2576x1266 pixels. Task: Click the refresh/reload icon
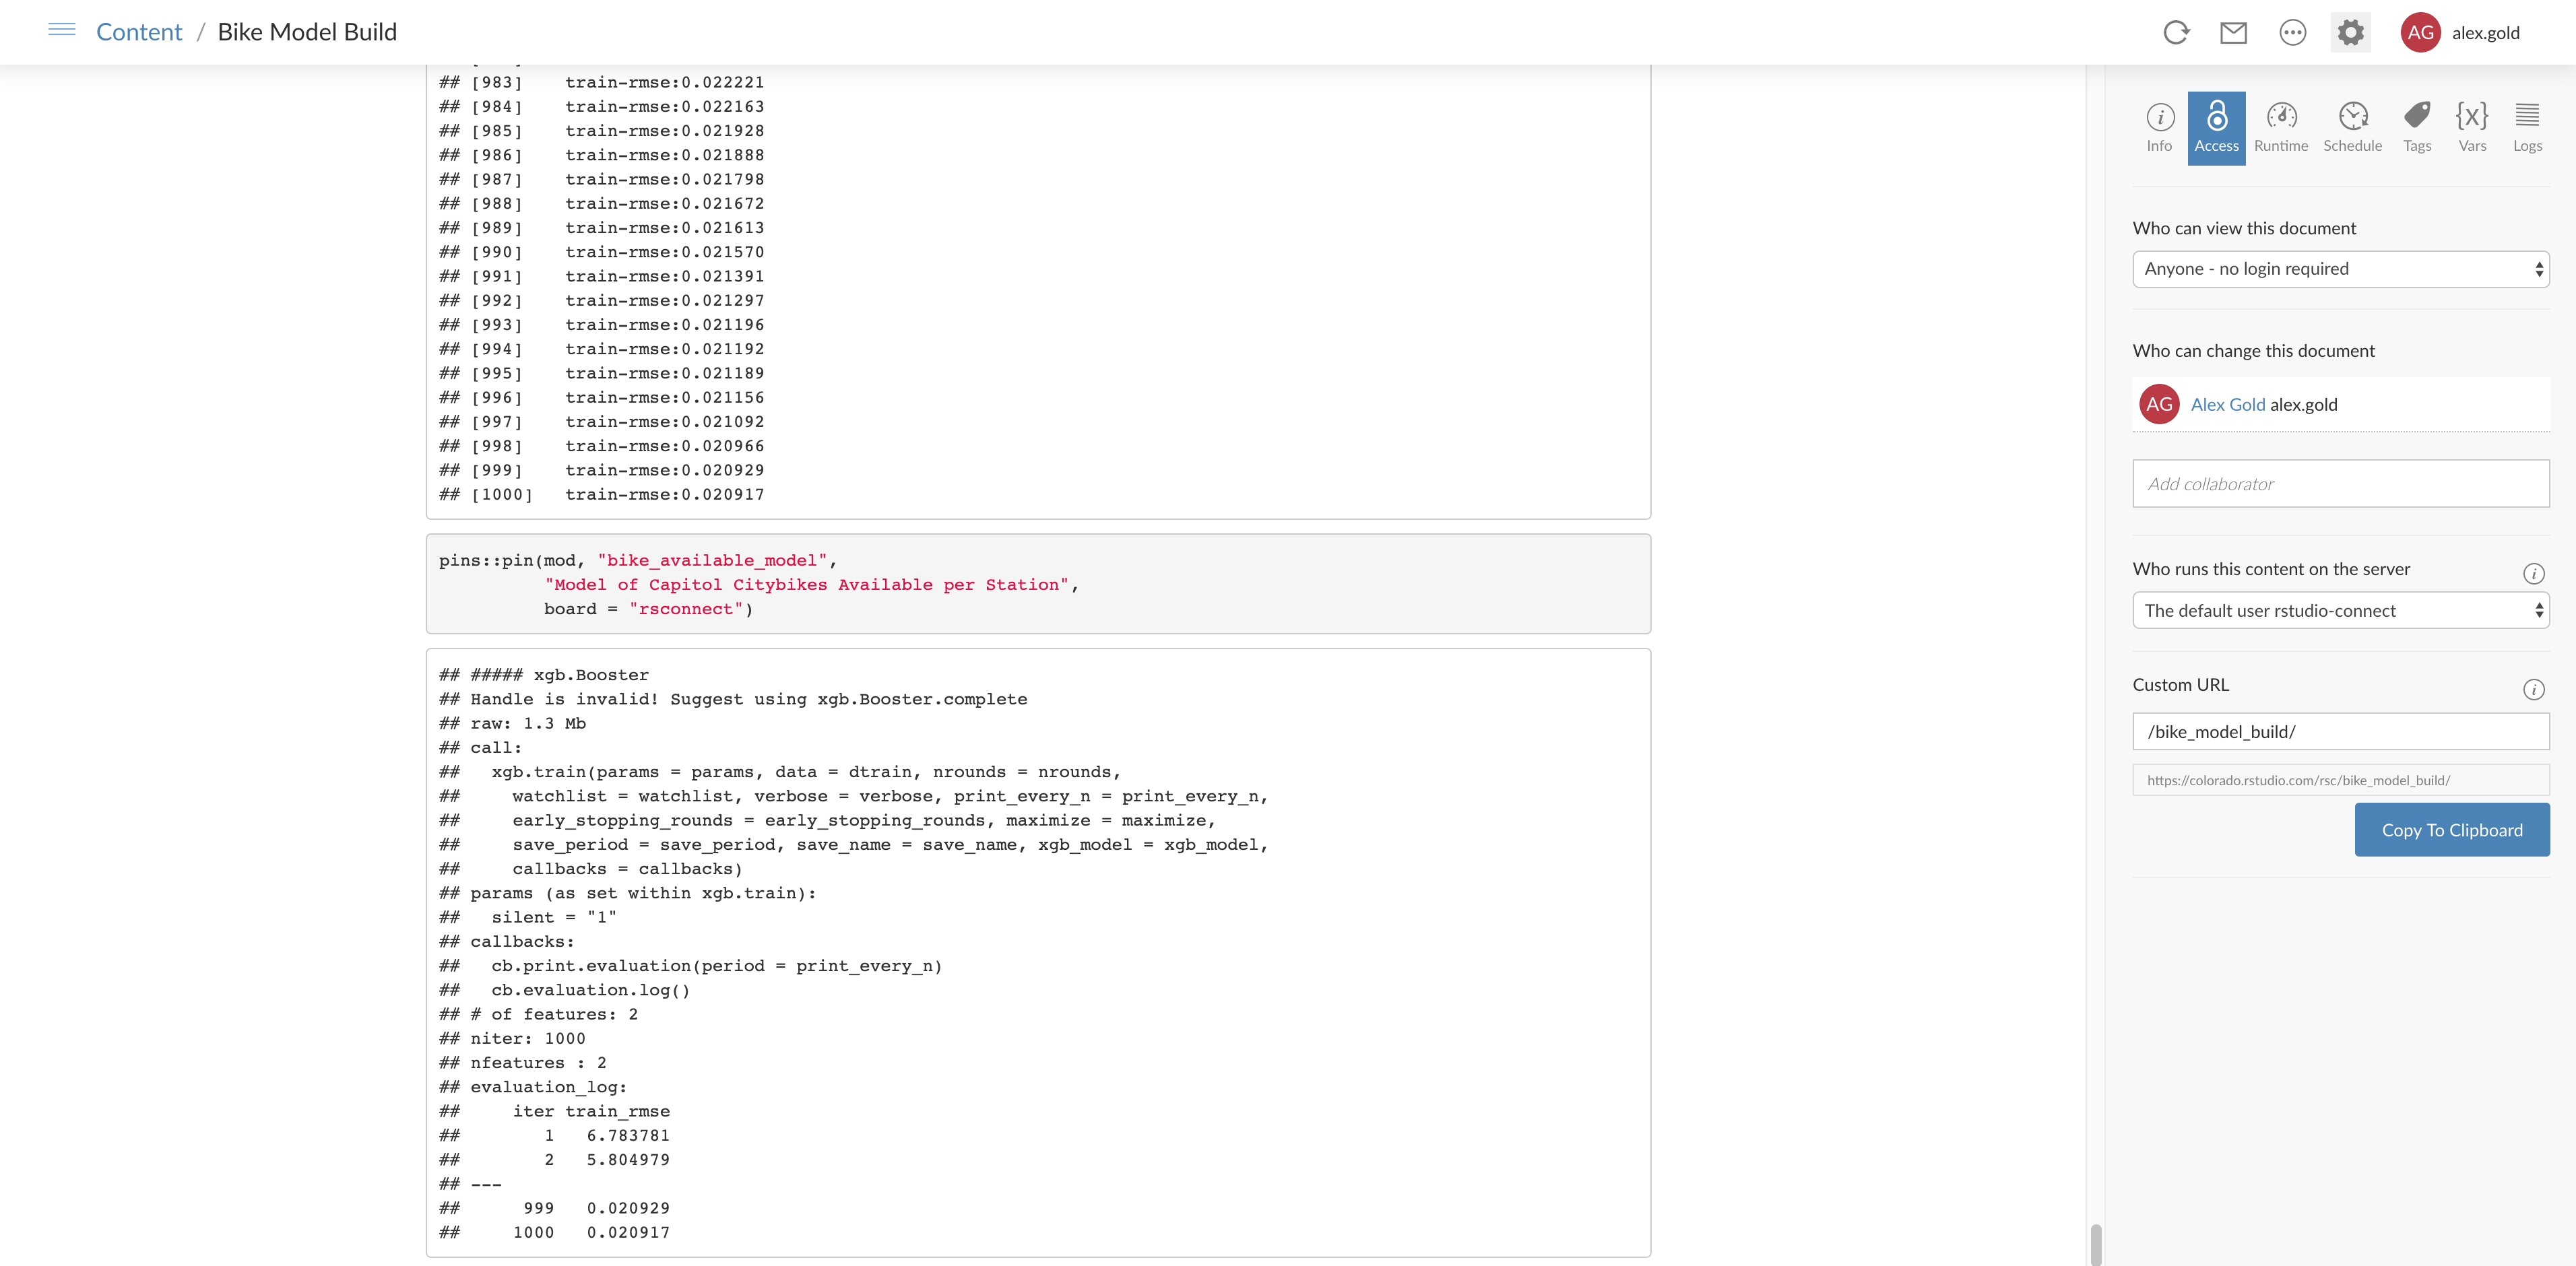coord(2173,31)
